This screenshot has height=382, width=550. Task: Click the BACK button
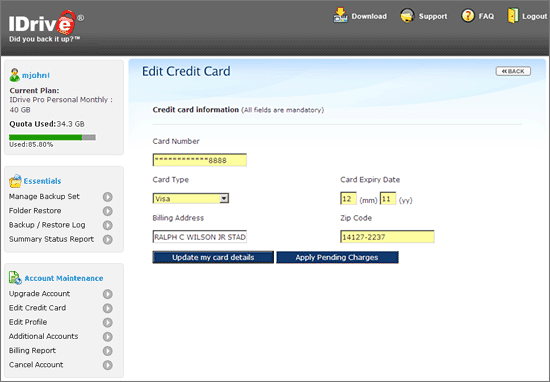513,71
